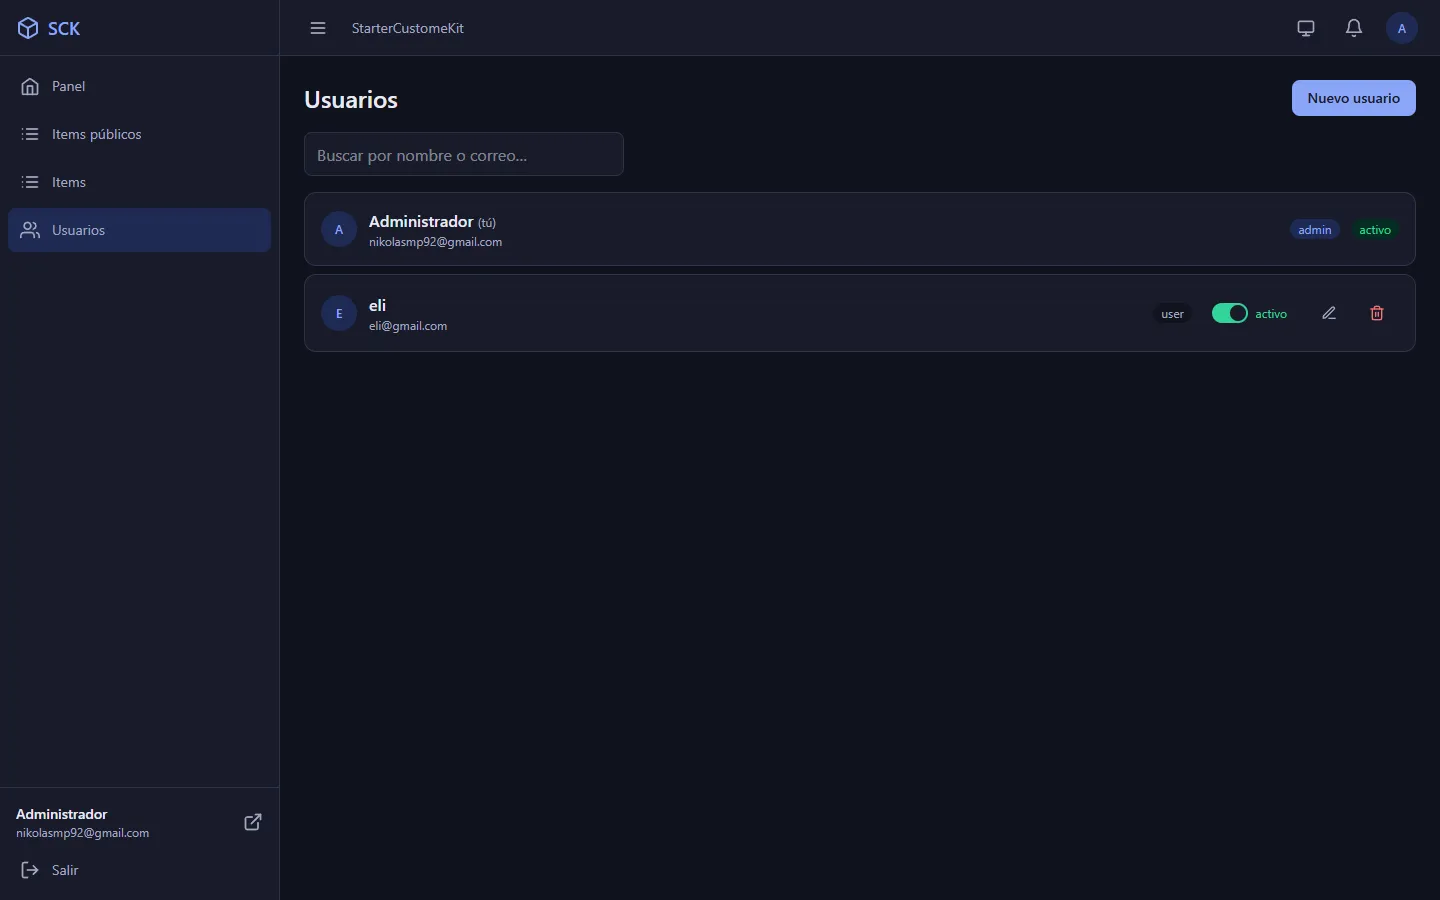Click the Usuarios page heading
The width and height of the screenshot is (1440, 900).
click(351, 100)
